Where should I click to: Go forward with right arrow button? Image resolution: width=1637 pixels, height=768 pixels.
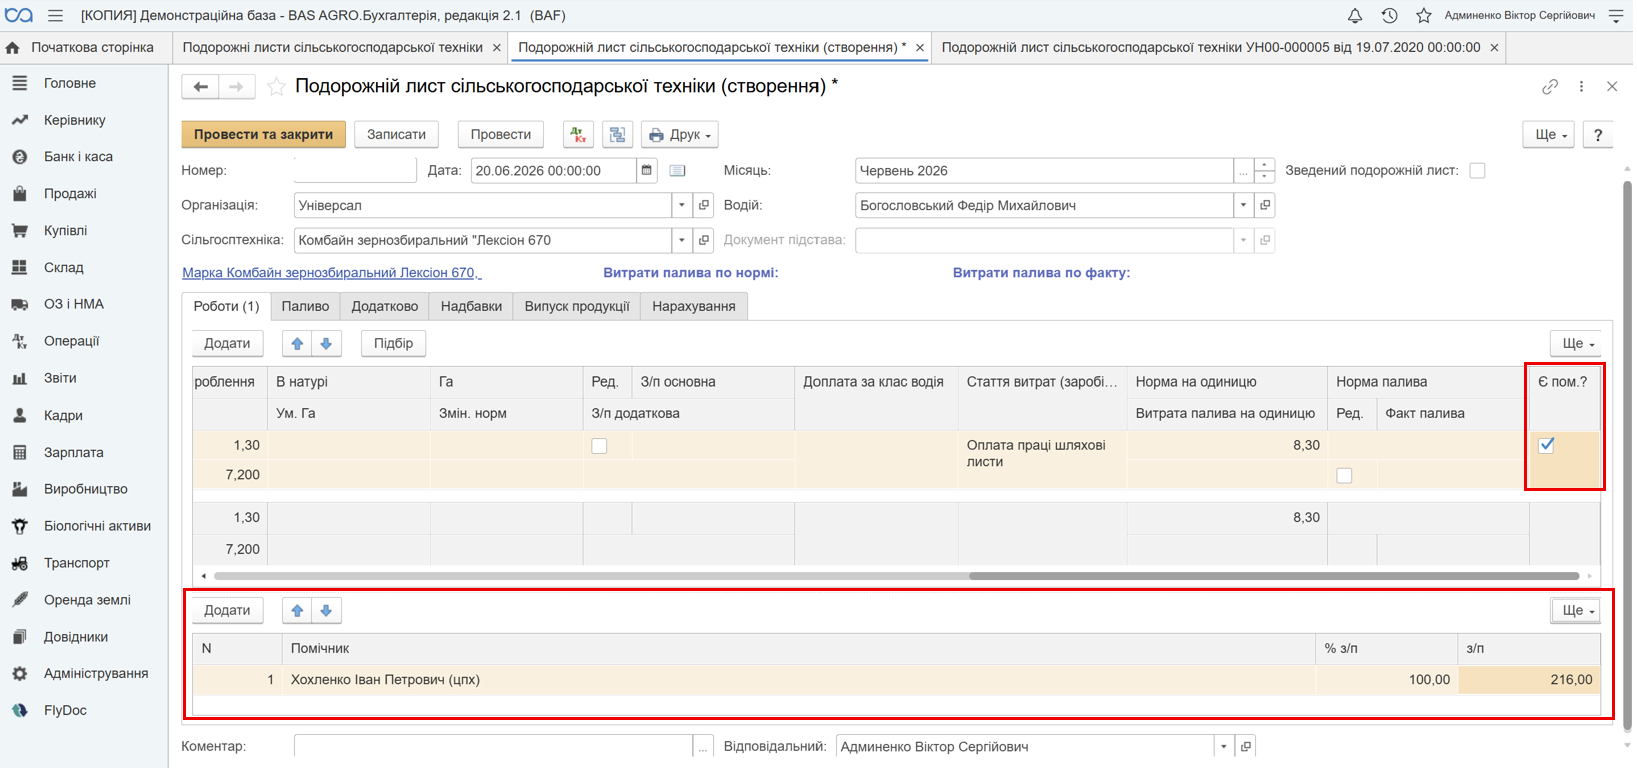pos(236,87)
